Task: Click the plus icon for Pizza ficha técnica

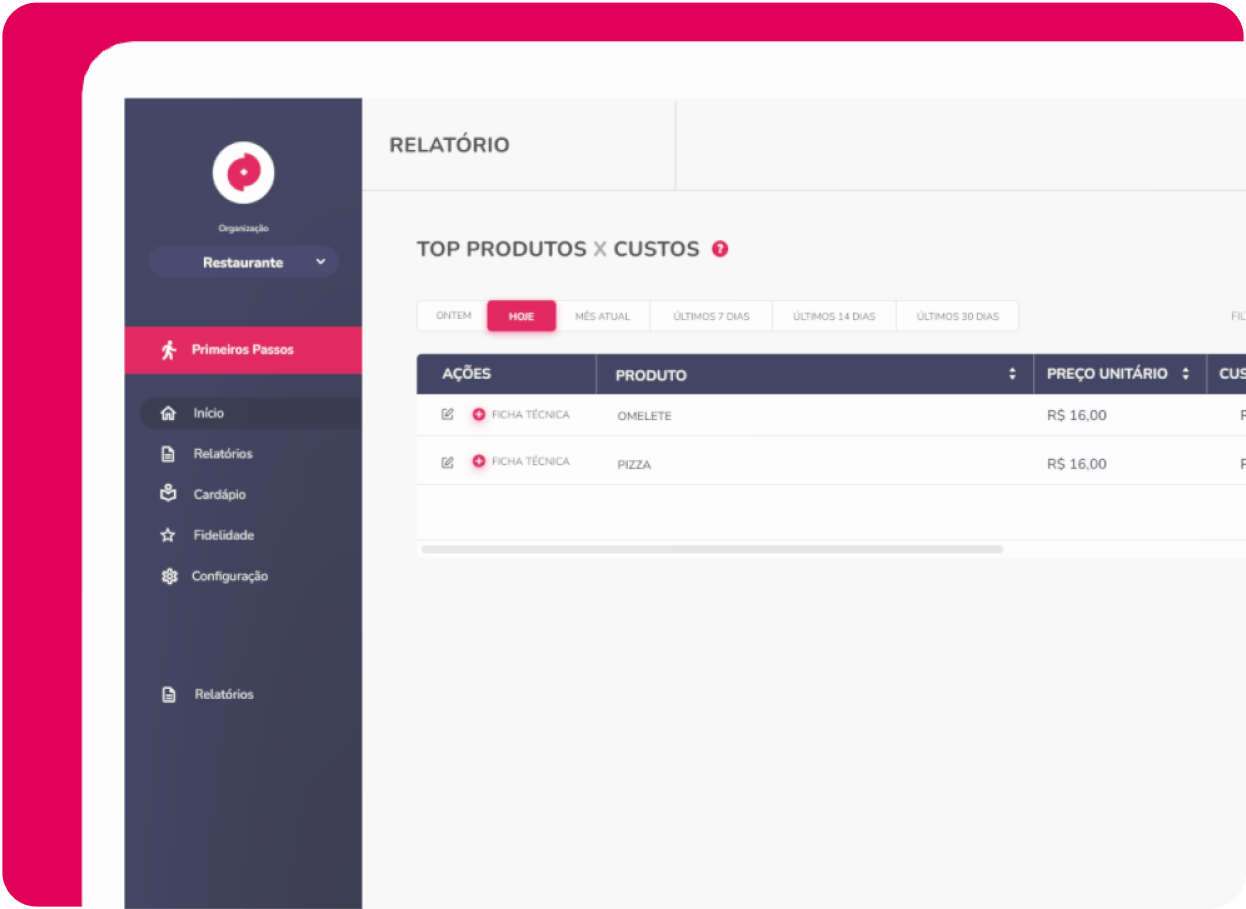Action: [x=479, y=461]
